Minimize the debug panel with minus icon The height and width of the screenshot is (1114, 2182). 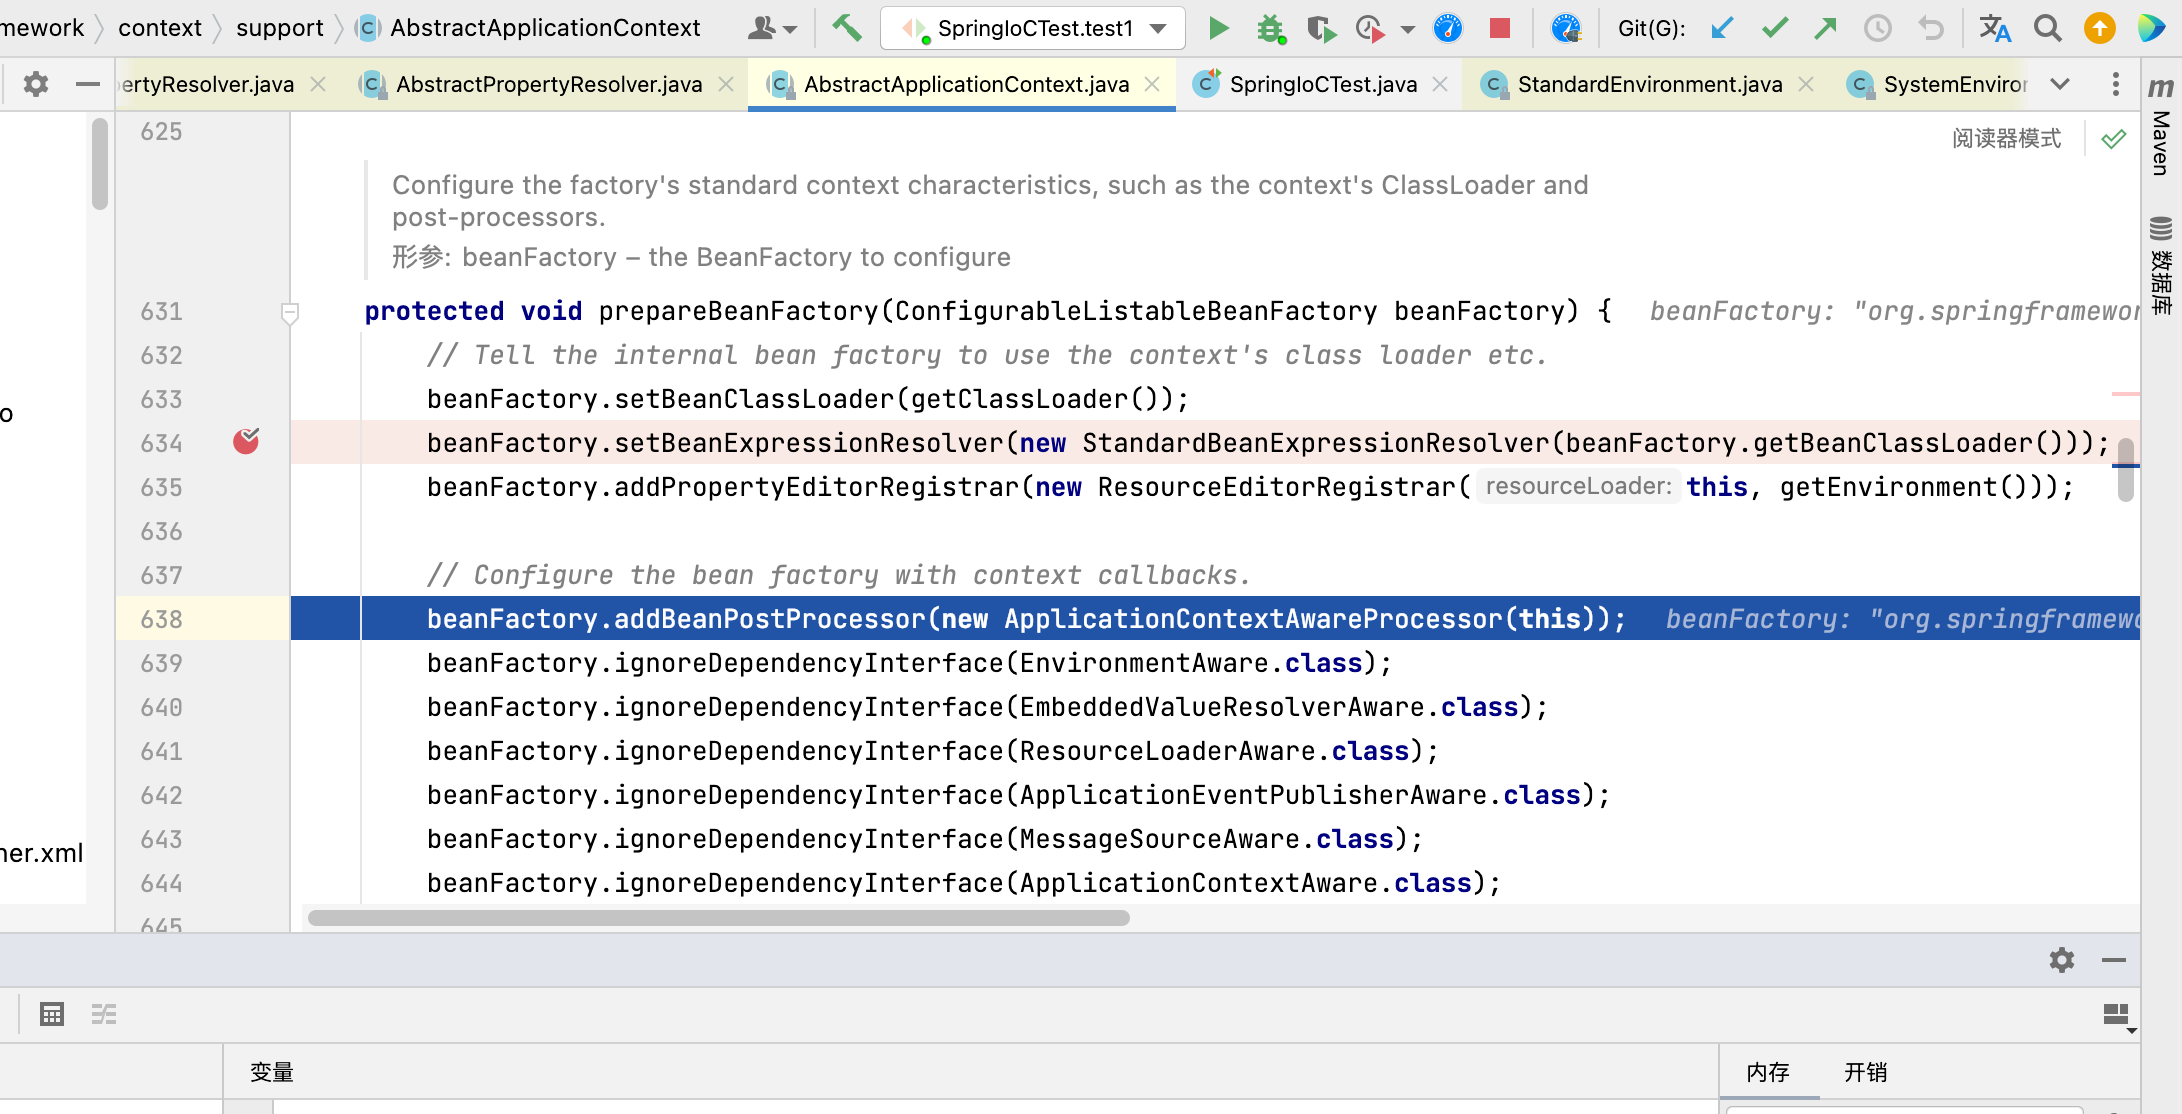pos(2113,960)
